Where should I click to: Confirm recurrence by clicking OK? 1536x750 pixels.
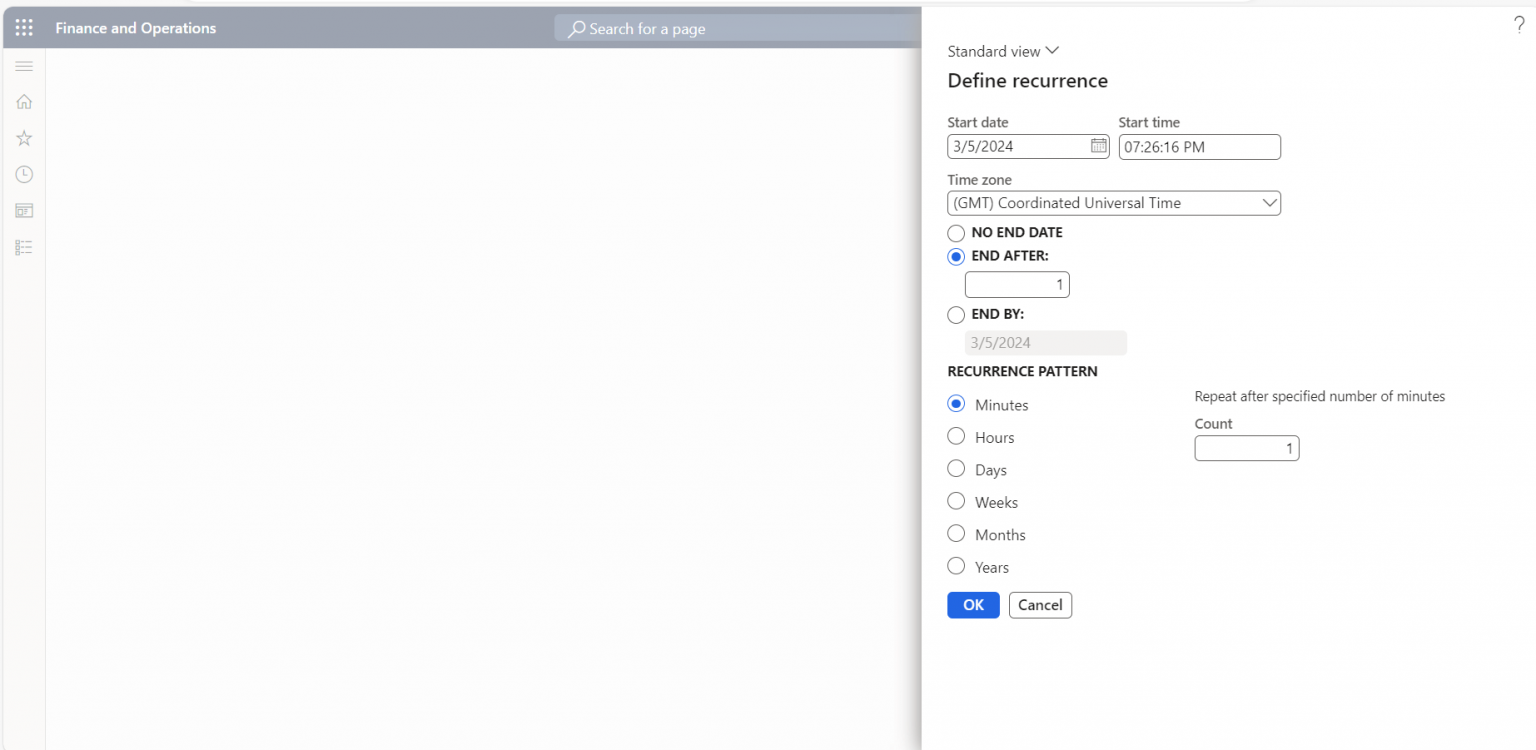pyautogui.click(x=972, y=605)
